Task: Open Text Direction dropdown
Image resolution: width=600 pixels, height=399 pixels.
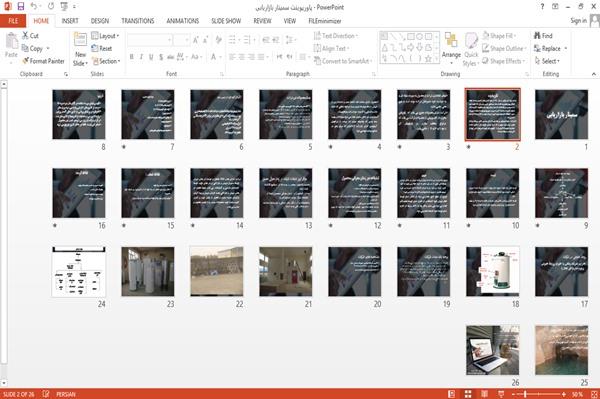Action: pyautogui.click(x=336, y=36)
